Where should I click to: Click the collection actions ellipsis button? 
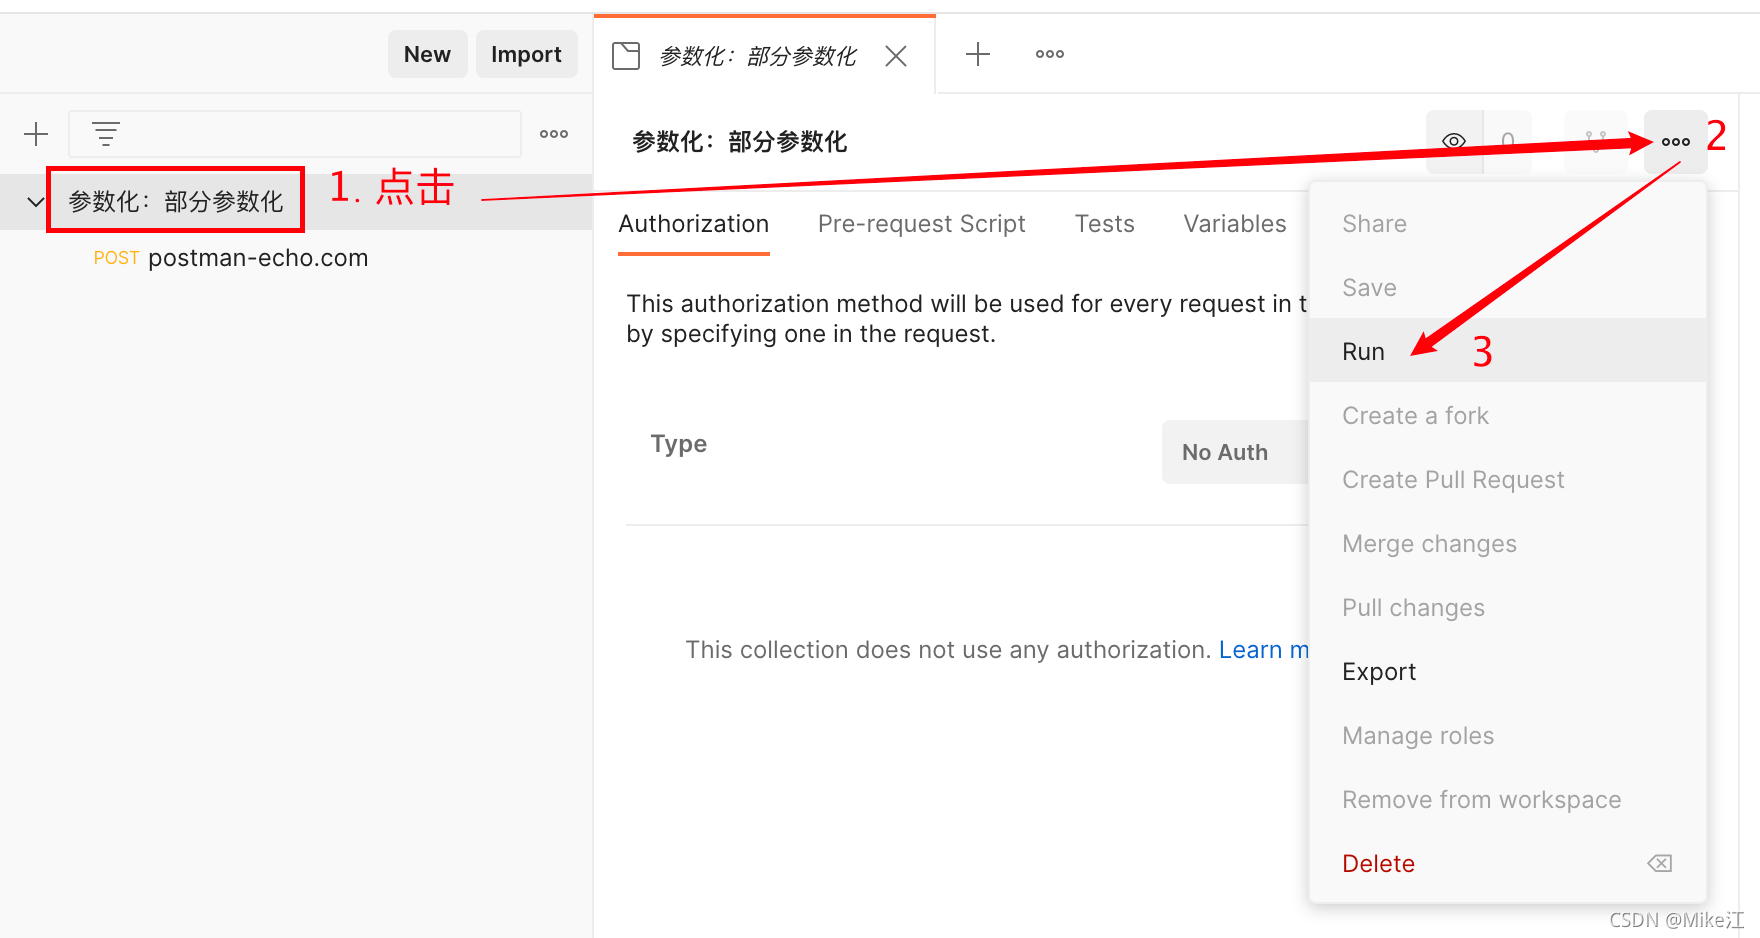pyautogui.click(x=1676, y=142)
